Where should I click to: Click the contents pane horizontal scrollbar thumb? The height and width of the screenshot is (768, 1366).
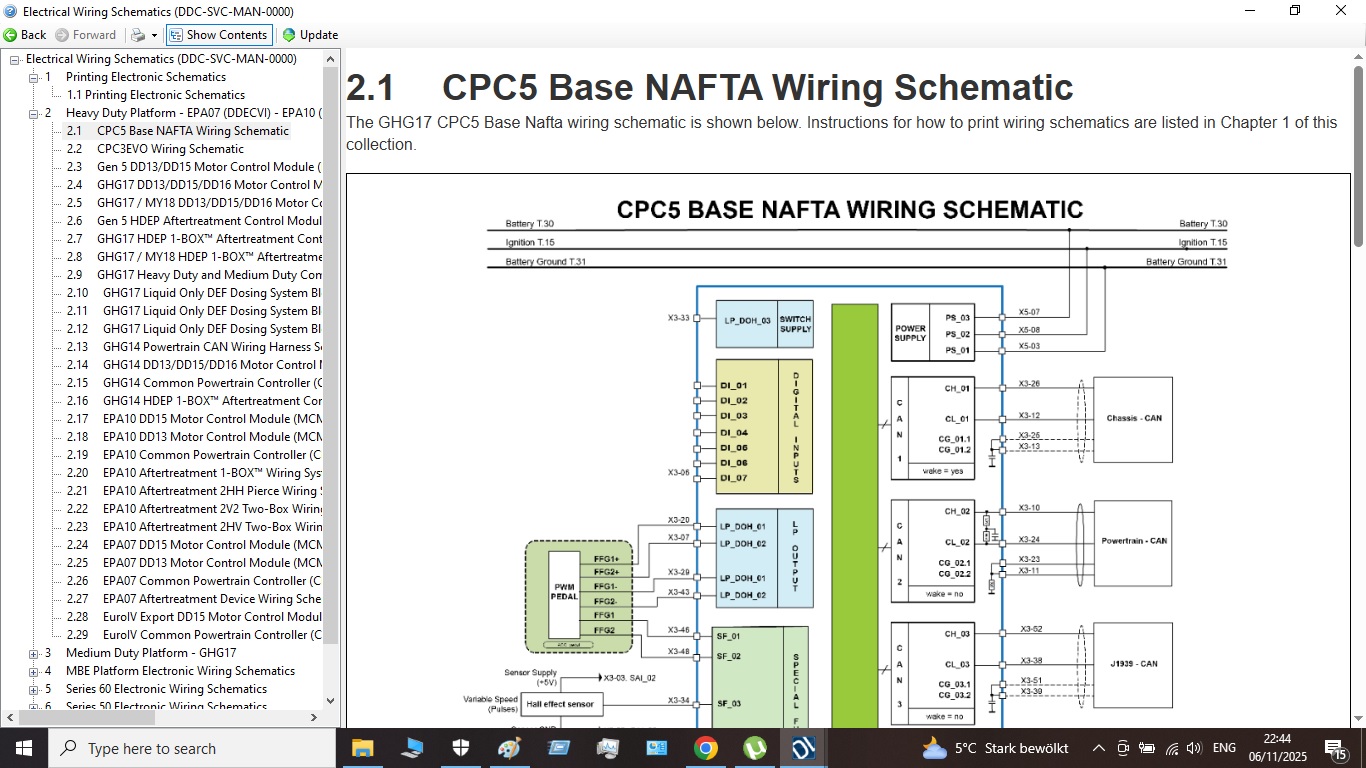click(x=85, y=717)
